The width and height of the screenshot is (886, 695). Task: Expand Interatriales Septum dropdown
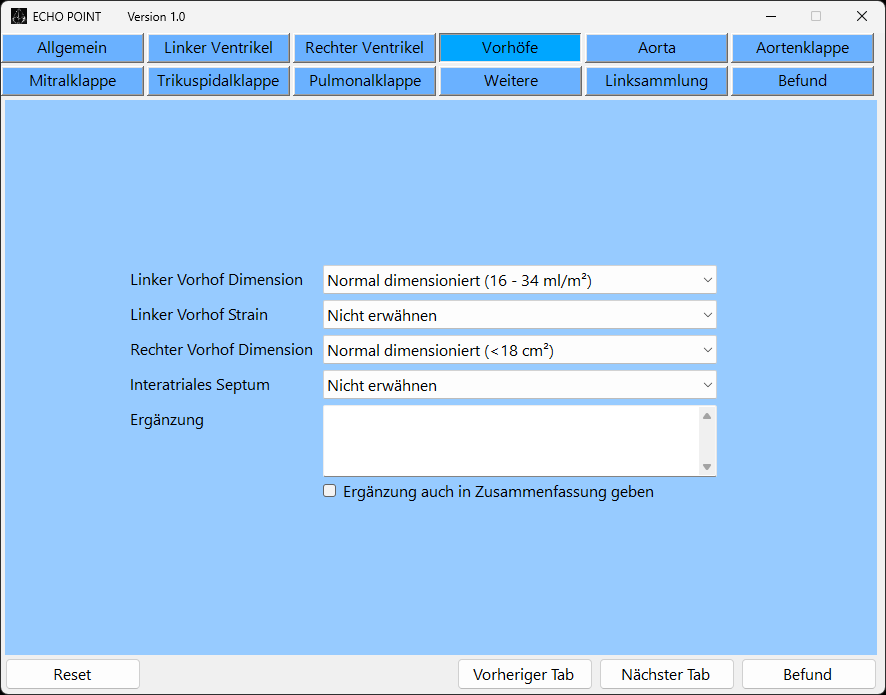point(519,385)
